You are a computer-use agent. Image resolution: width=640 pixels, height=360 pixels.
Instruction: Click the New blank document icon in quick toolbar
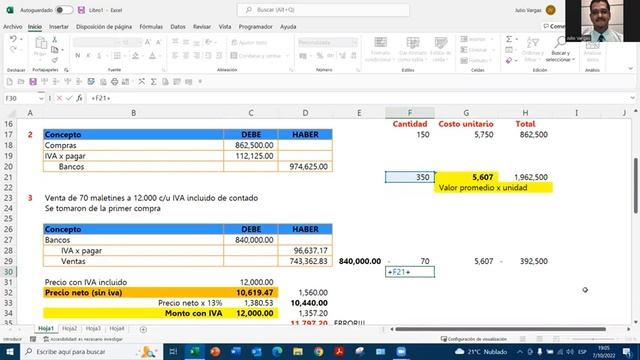[9, 82]
